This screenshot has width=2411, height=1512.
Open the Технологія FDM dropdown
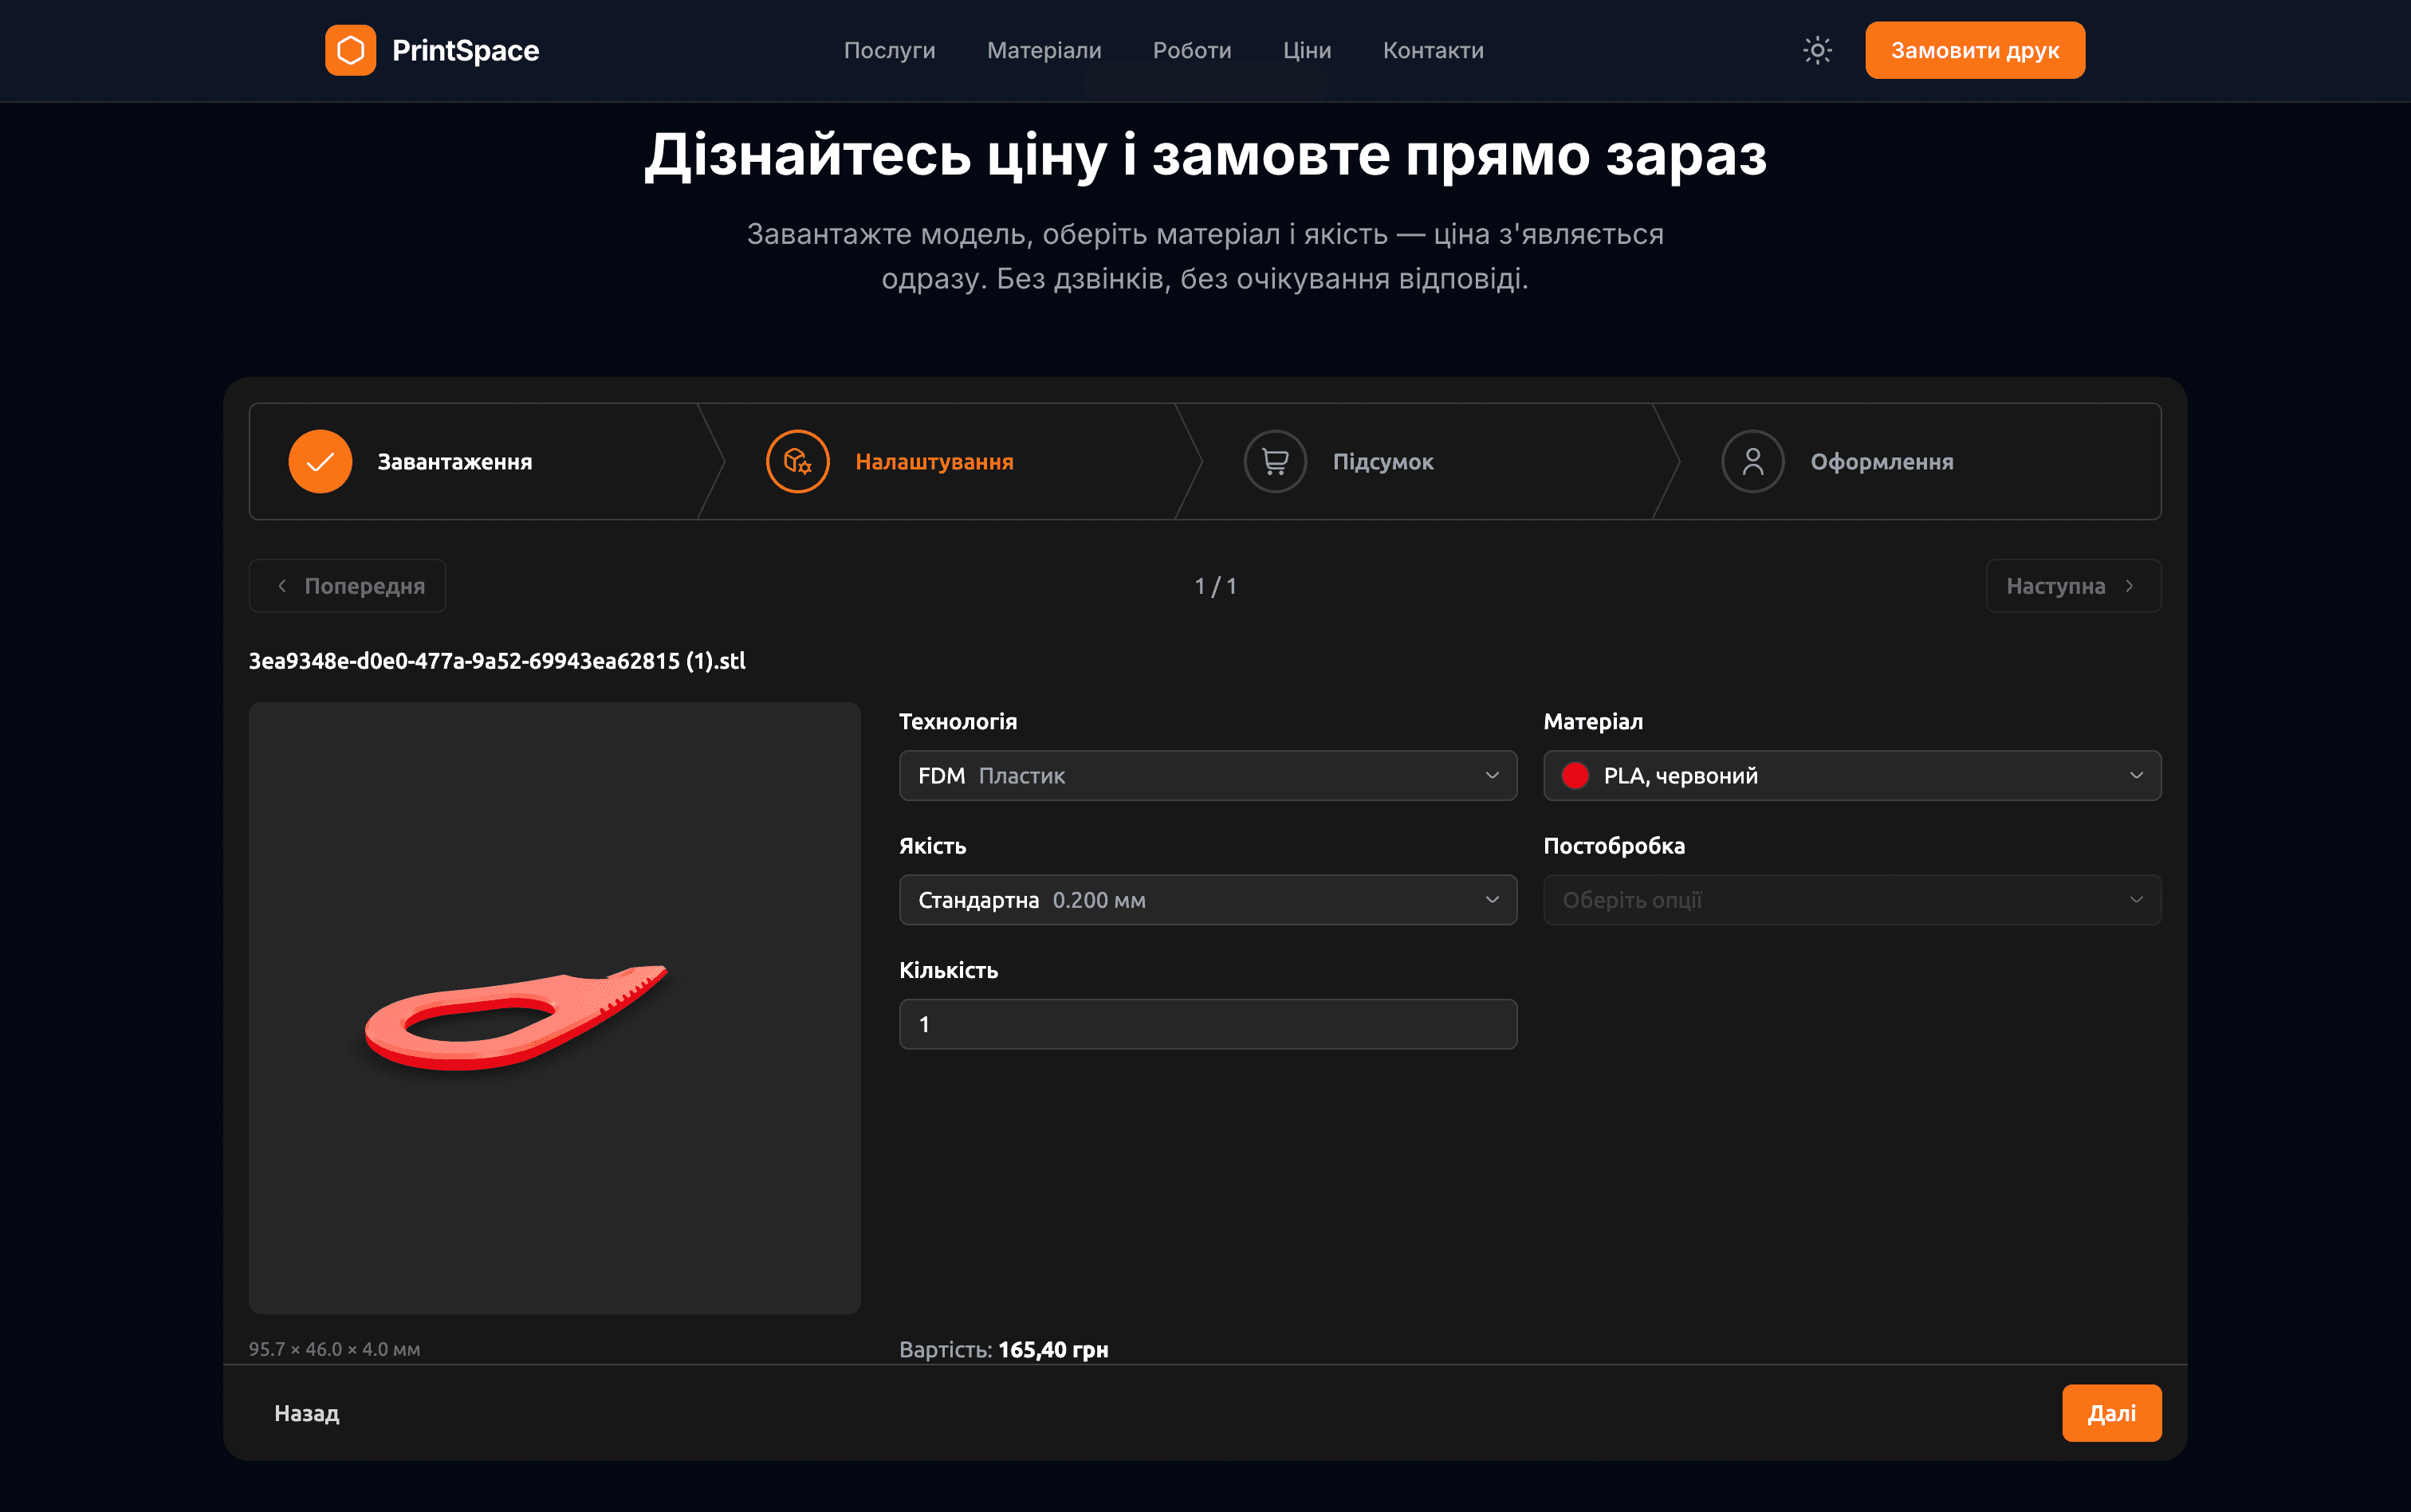[x=1207, y=775]
